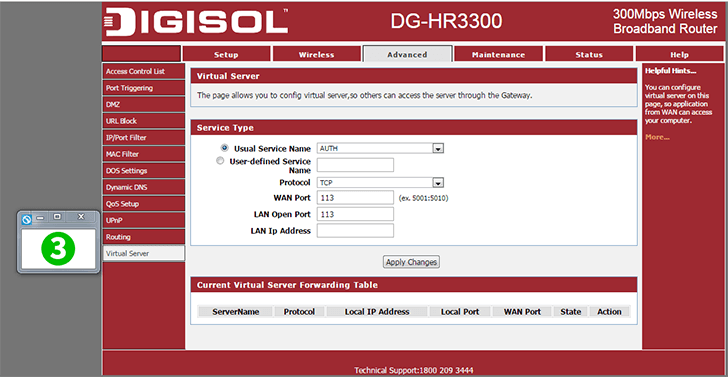Open the Setup tab
This screenshot has height=377, width=728.
[226, 54]
